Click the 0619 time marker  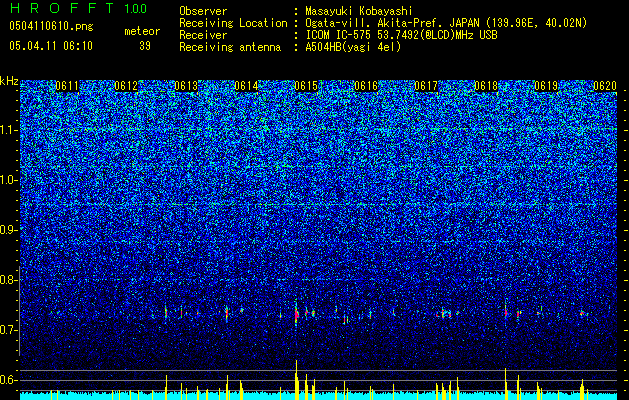[x=546, y=86]
